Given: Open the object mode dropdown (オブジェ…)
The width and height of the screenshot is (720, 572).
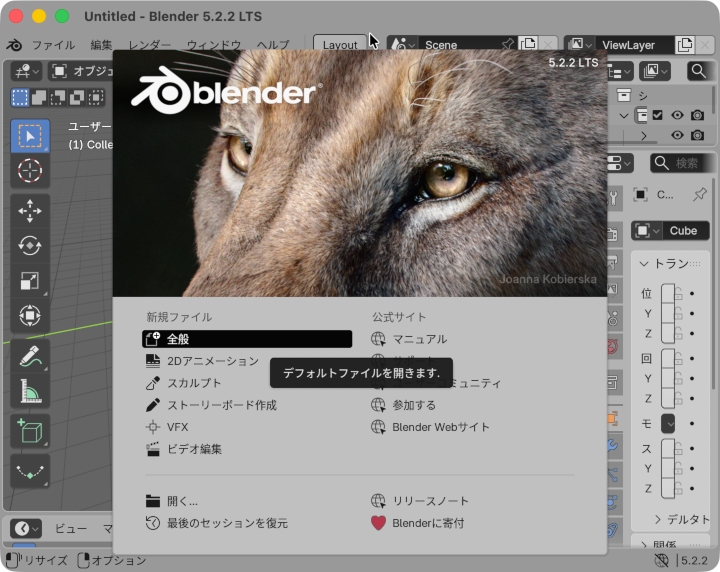Looking at the screenshot, I should click(80, 71).
